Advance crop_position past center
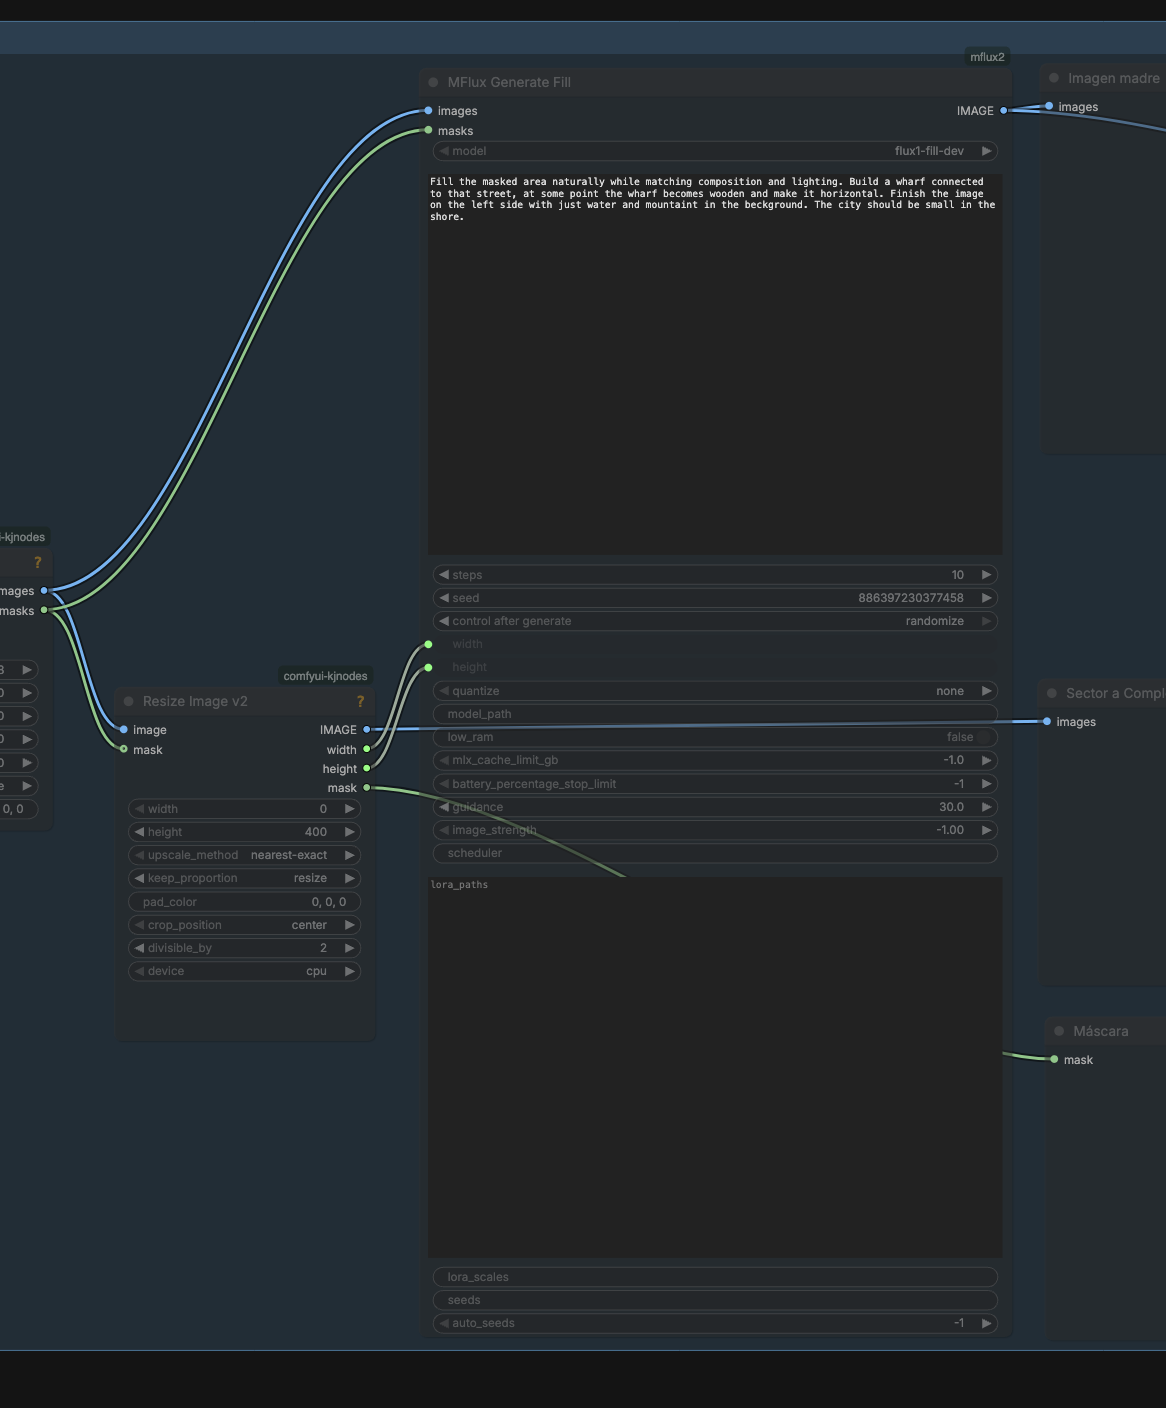The height and width of the screenshot is (1408, 1166). coord(349,925)
